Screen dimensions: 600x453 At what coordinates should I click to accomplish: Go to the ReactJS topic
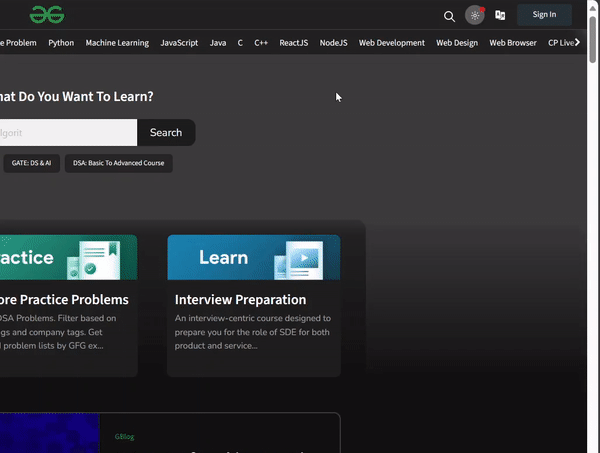293,43
